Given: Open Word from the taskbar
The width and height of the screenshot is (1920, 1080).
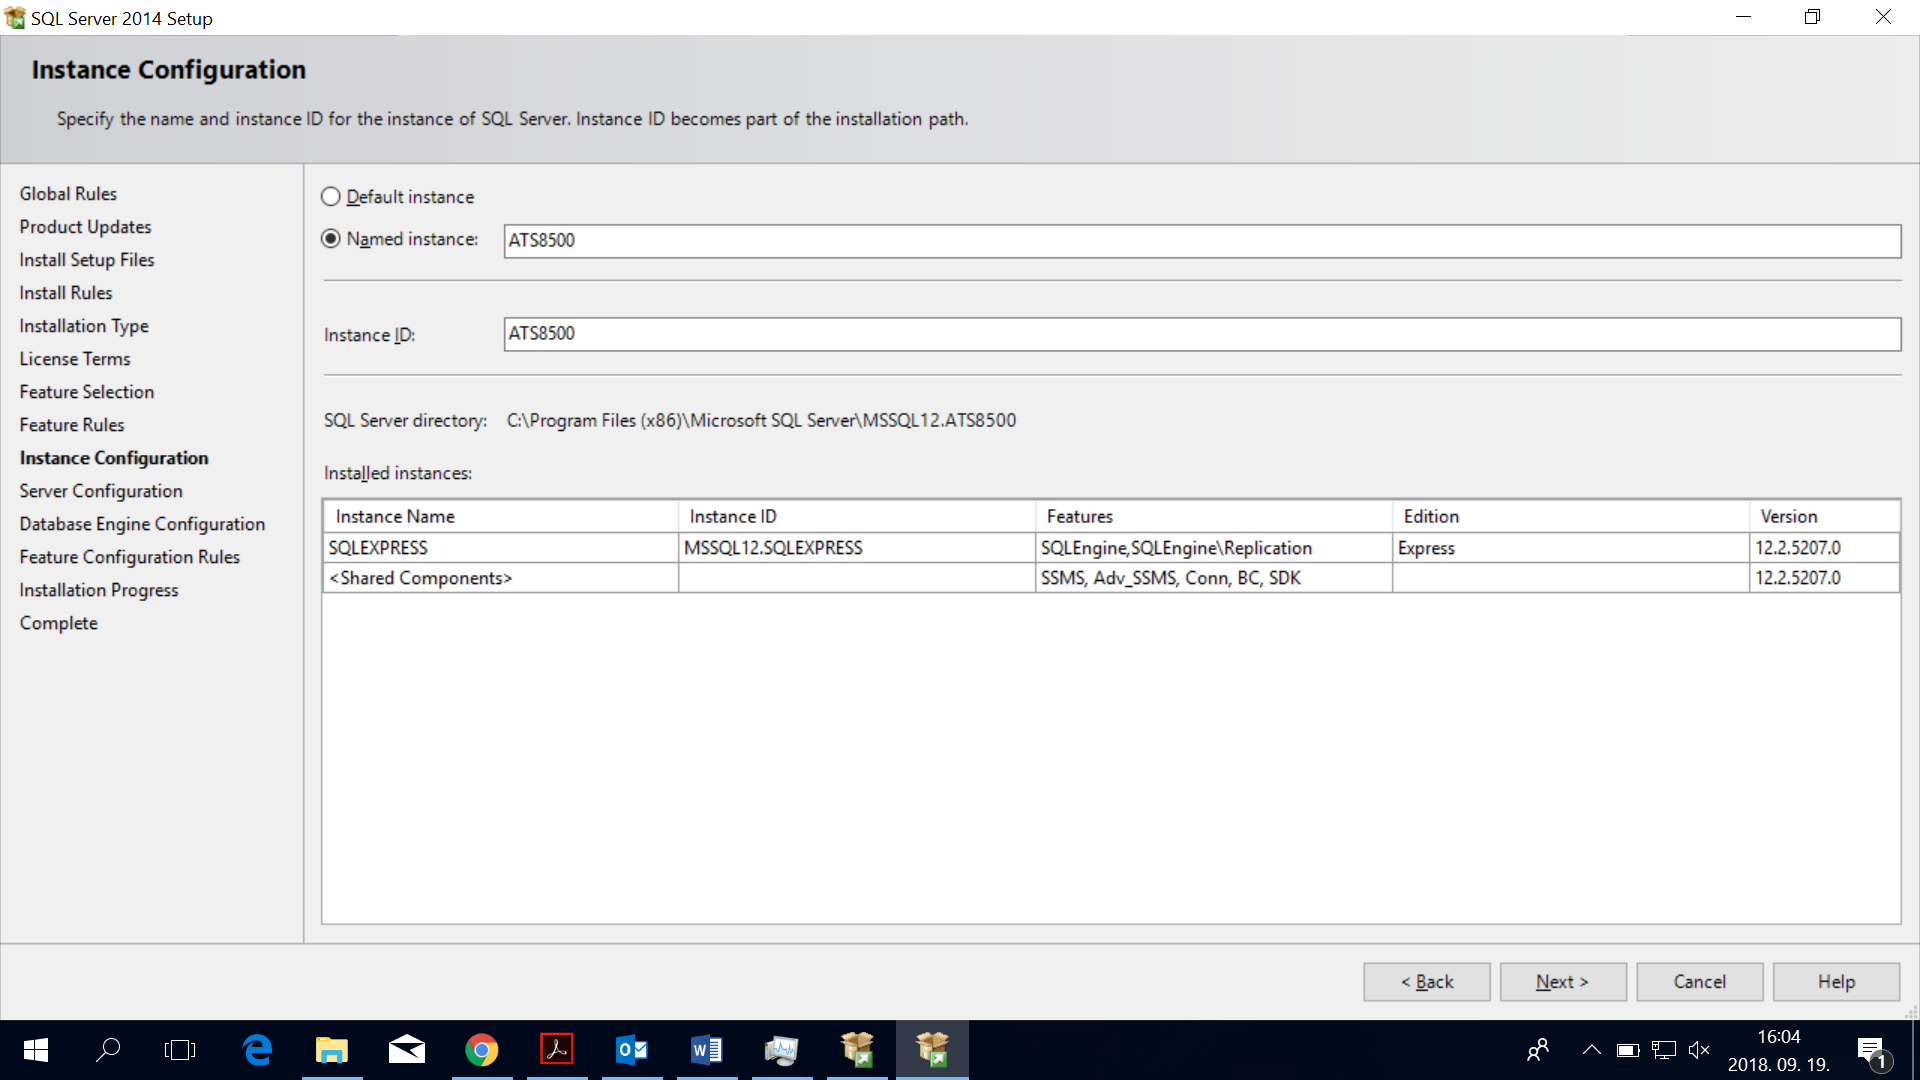Looking at the screenshot, I should [x=707, y=1050].
